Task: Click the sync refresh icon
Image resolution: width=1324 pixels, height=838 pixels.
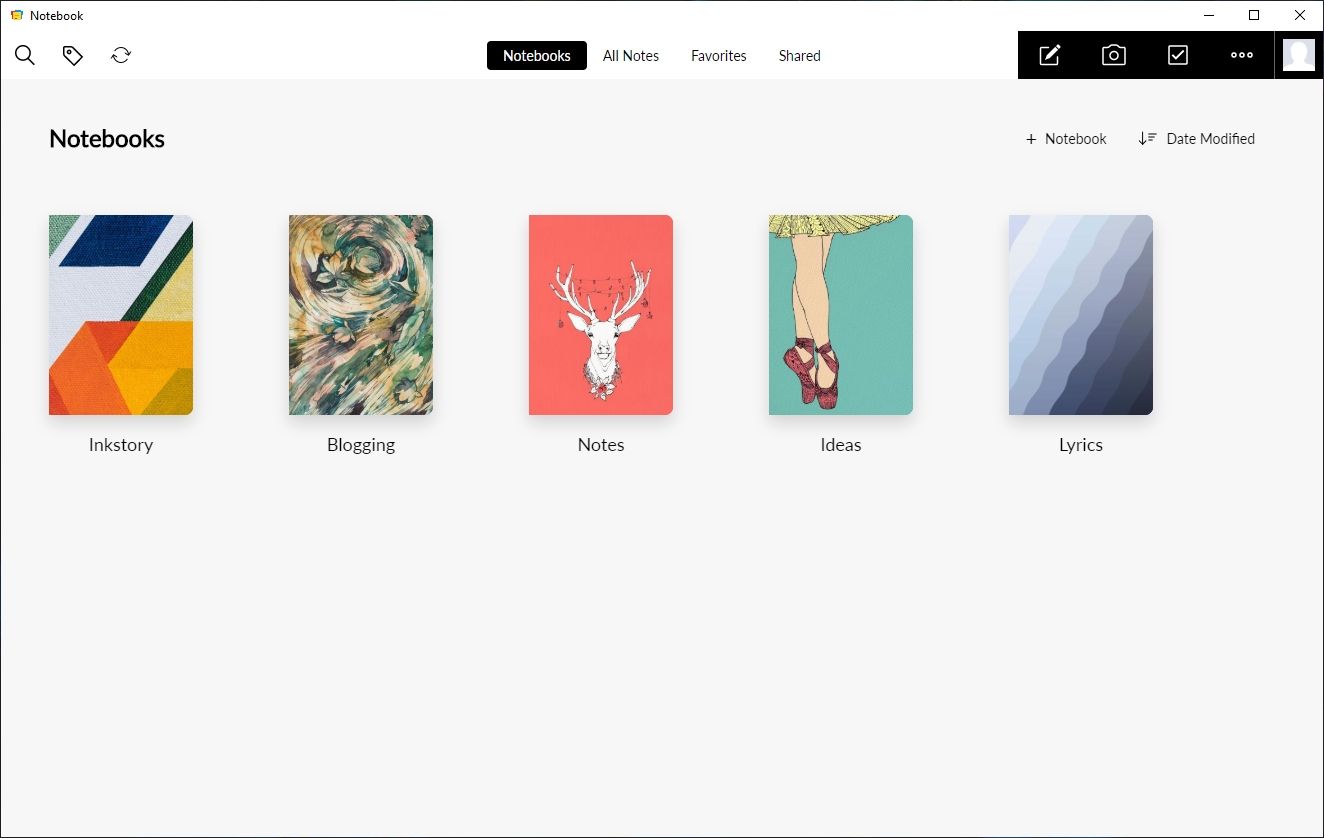Action: tap(121, 56)
